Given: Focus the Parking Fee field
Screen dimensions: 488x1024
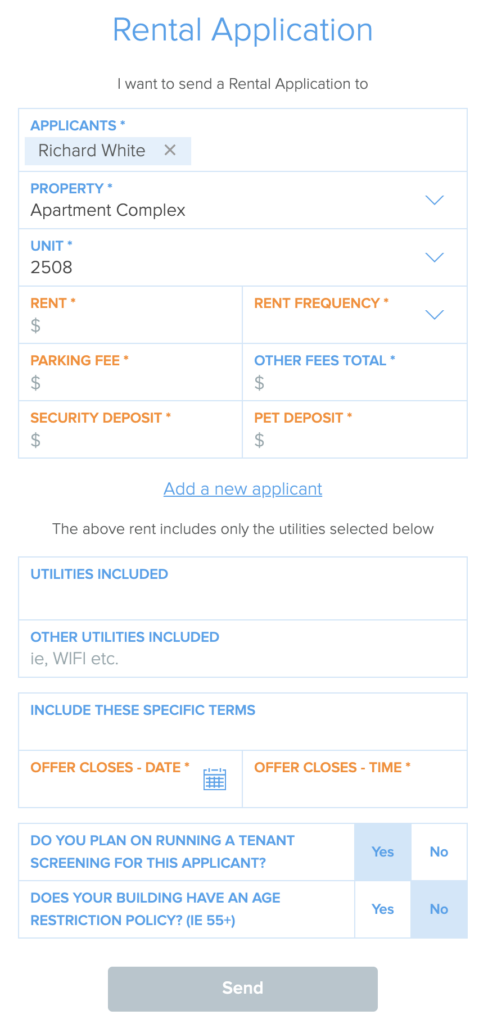Looking at the screenshot, I should pyautogui.click(x=131, y=372).
